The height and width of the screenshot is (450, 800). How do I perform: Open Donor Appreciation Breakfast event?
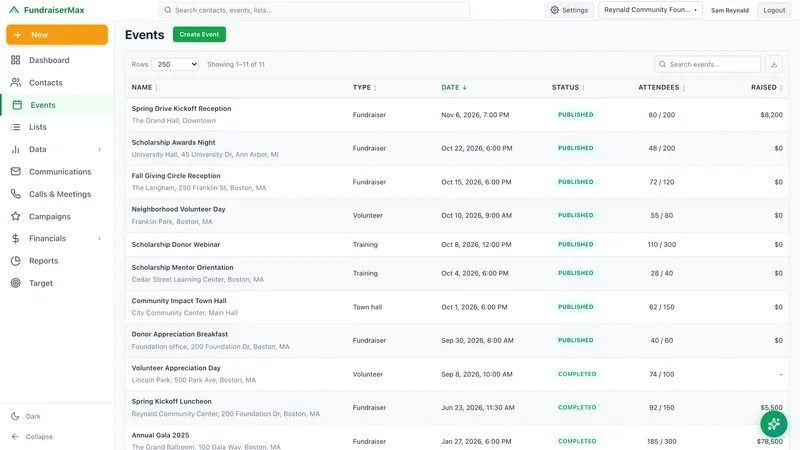click(180, 334)
